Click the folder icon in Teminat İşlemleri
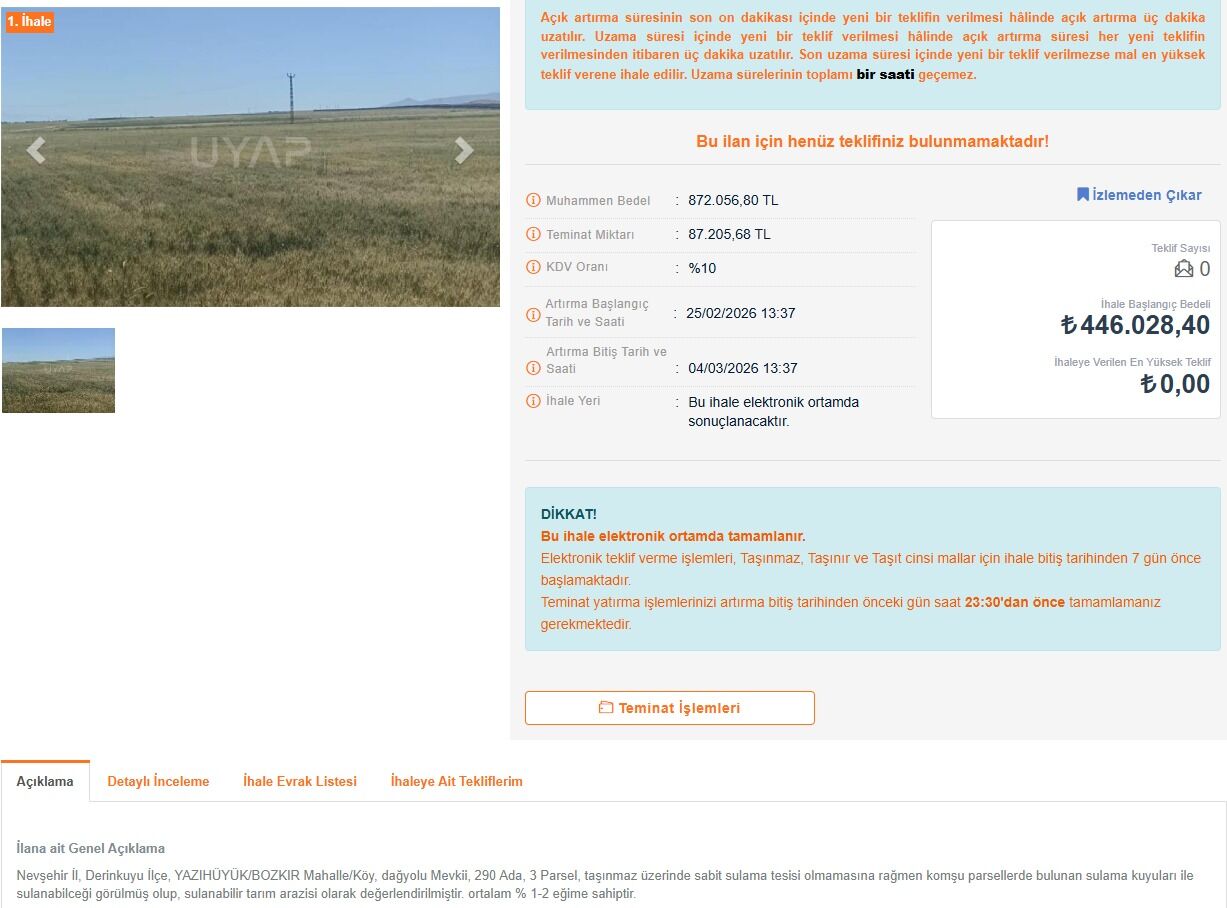The width and height of the screenshot is (1227, 908). [606, 708]
